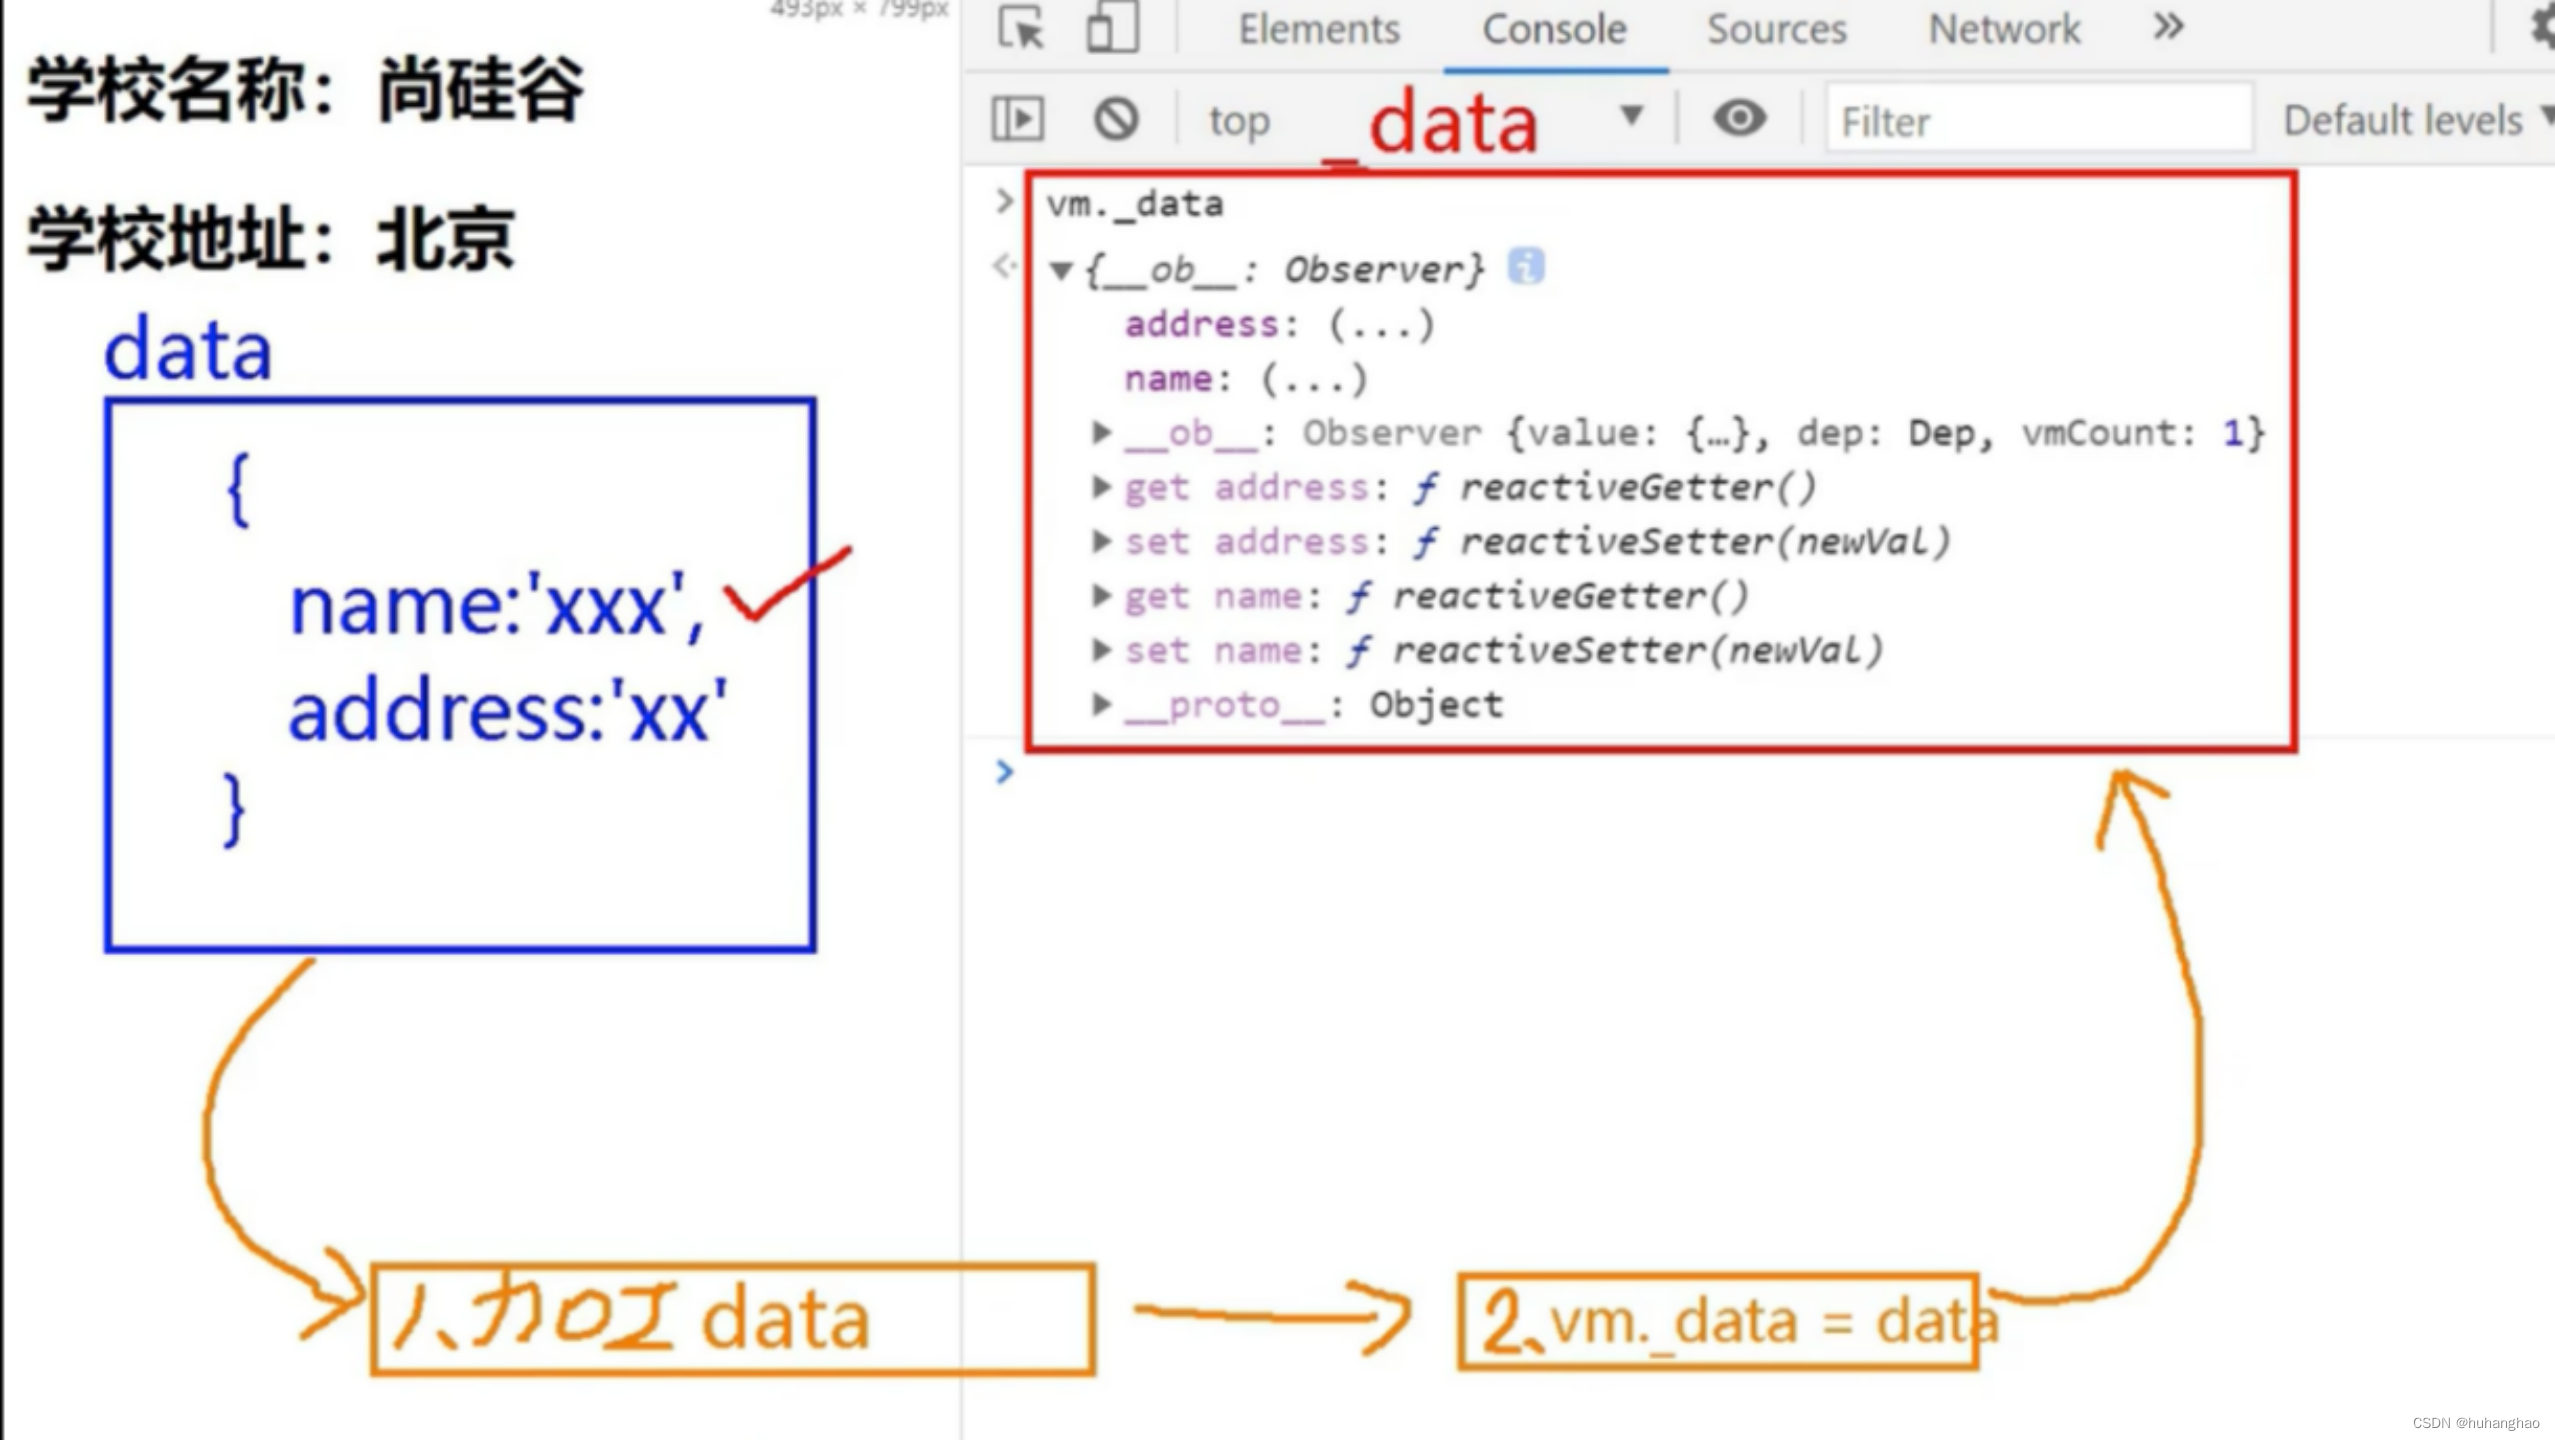The image size is (2555, 1440).
Task: Toggle the device toolbar icon
Action: [x=1111, y=27]
